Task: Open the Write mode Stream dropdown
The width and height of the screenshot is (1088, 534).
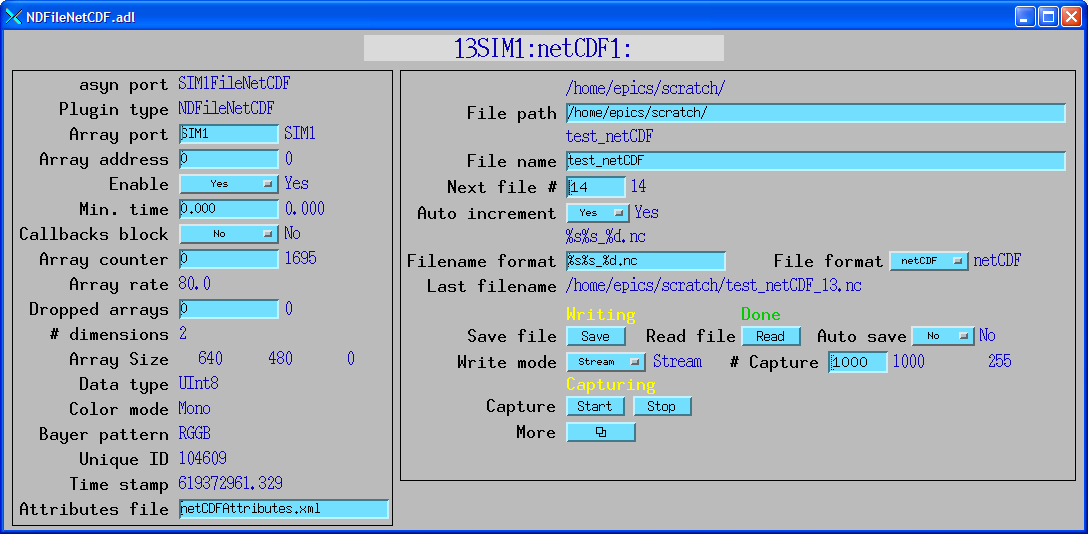Action: [x=606, y=362]
